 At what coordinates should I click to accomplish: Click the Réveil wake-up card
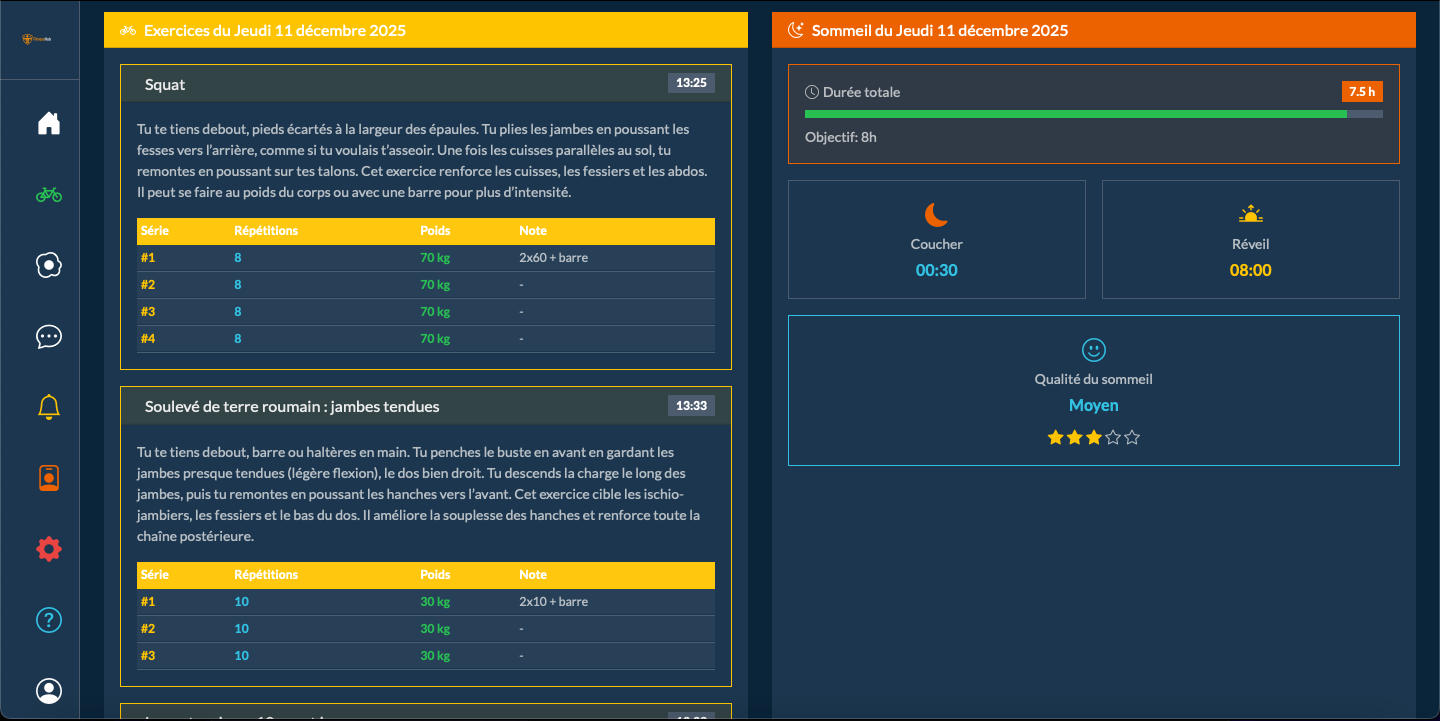(x=1250, y=240)
